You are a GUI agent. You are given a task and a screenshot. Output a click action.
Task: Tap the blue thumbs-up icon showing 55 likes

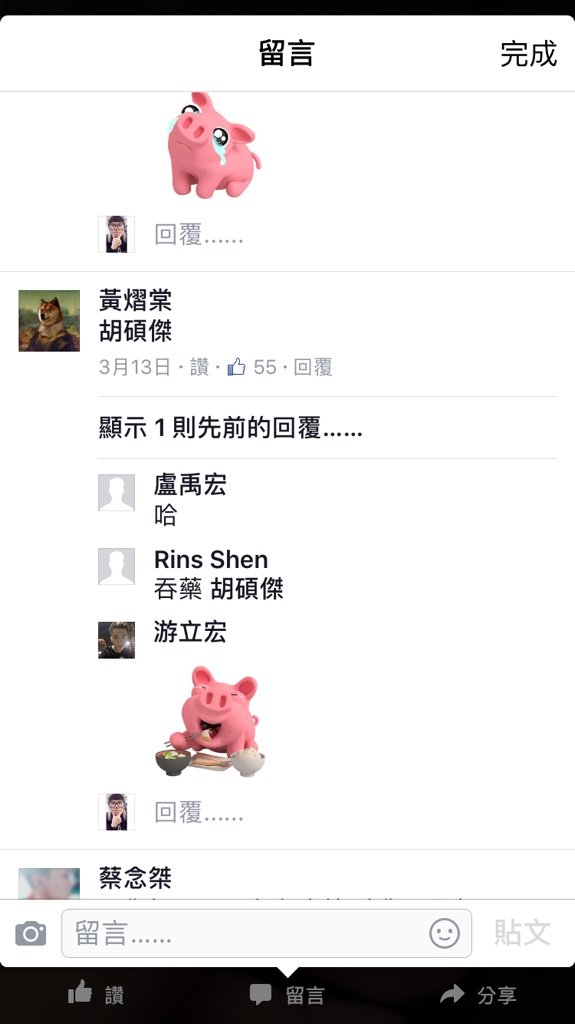[236, 367]
